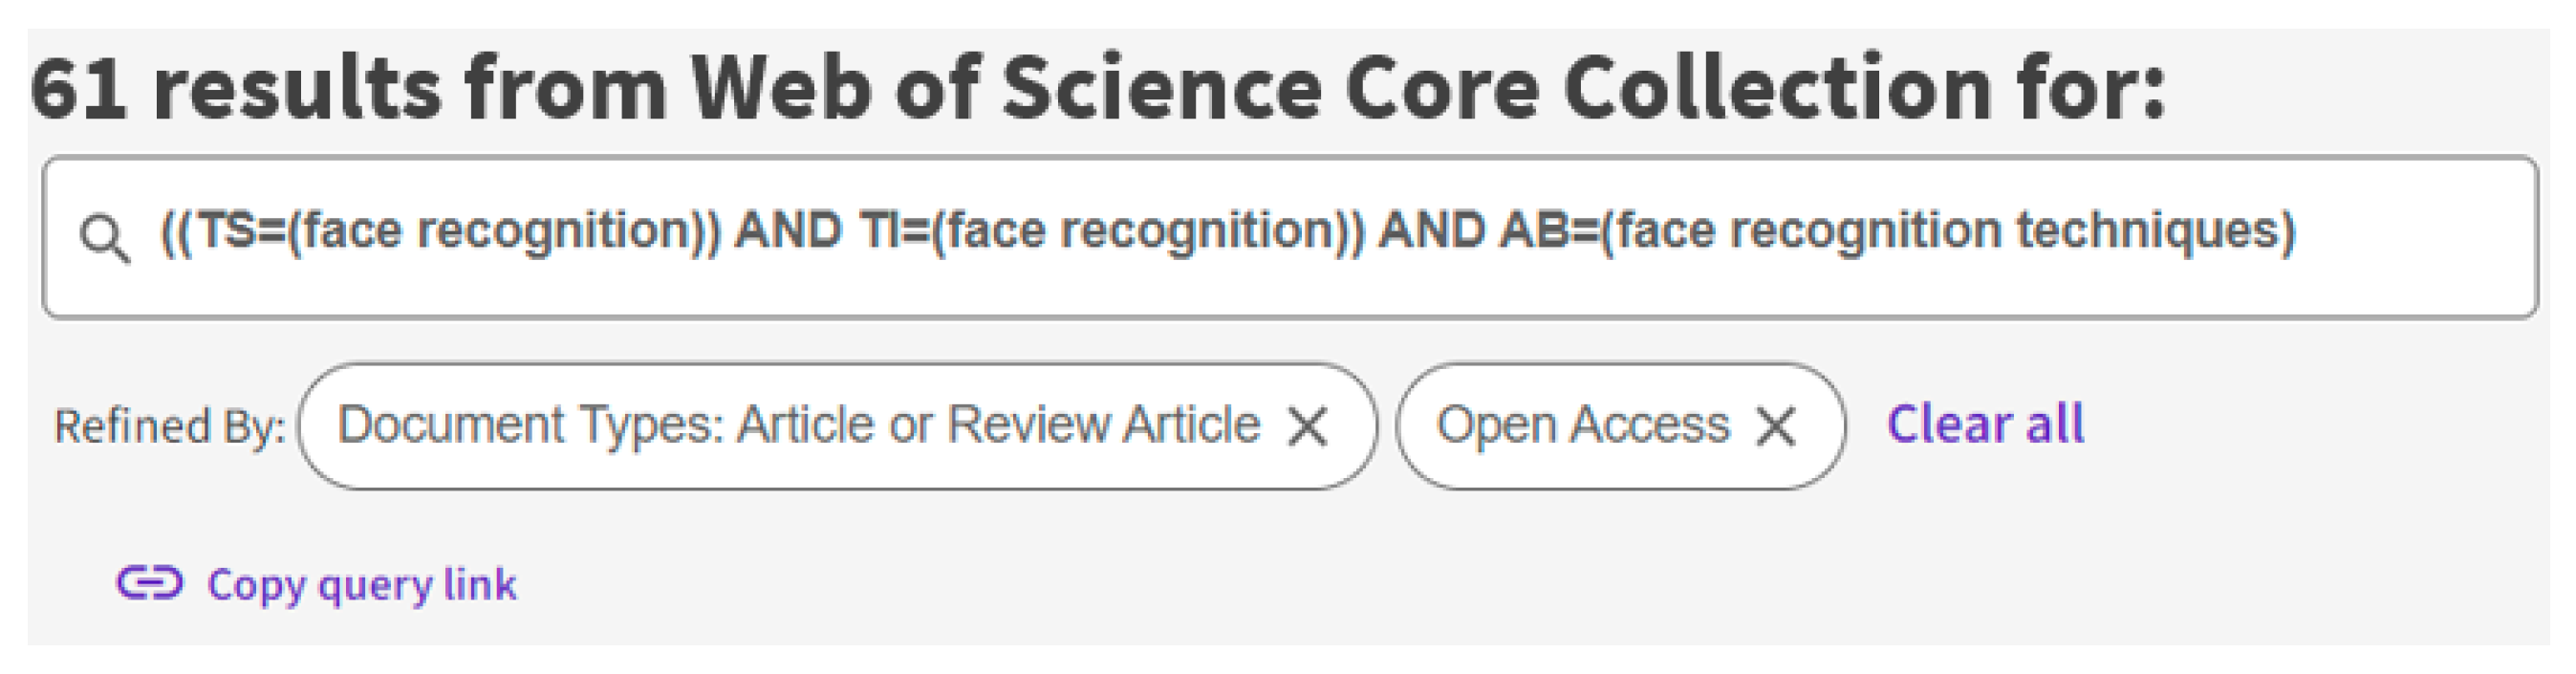Click Web of Science Core Collection heading text
The width and height of the screenshot is (2576, 674).
pyautogui.click(x=1341, y=88)
